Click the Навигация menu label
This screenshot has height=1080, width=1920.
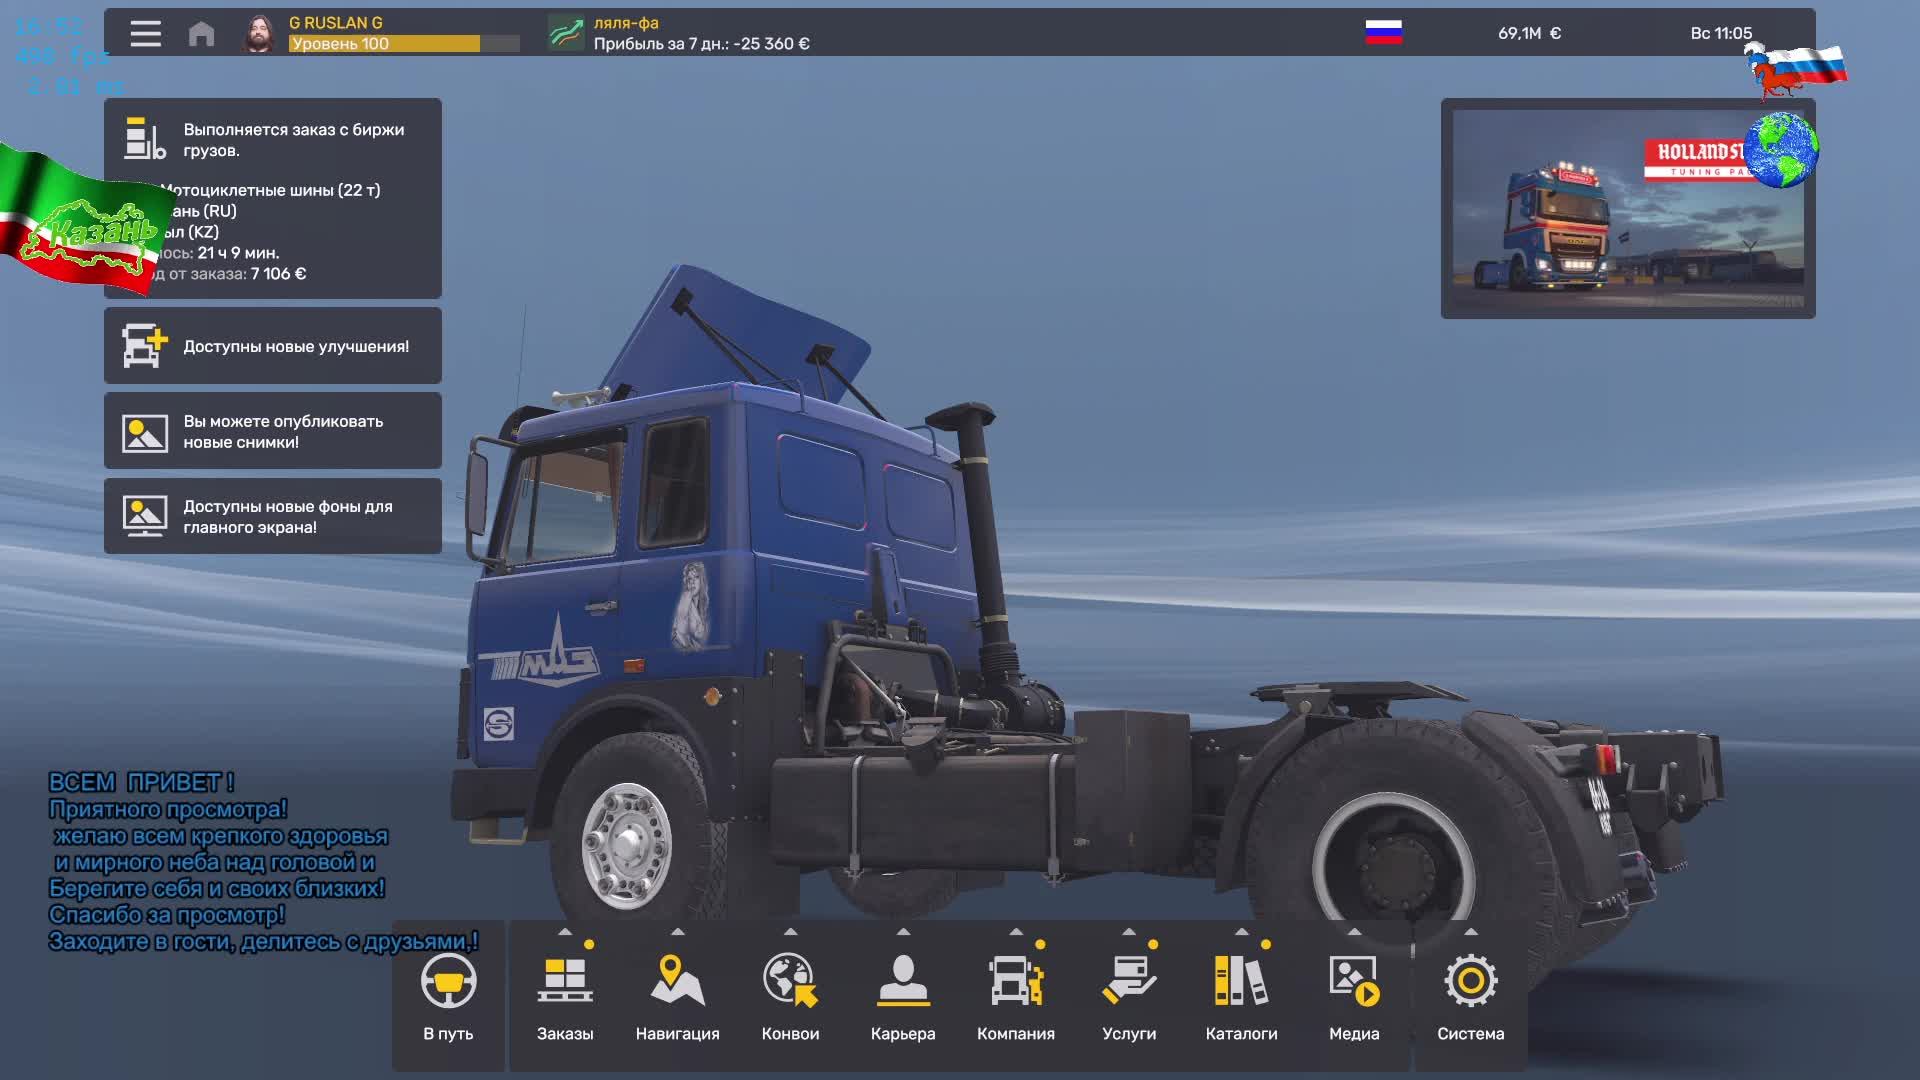678,1034
